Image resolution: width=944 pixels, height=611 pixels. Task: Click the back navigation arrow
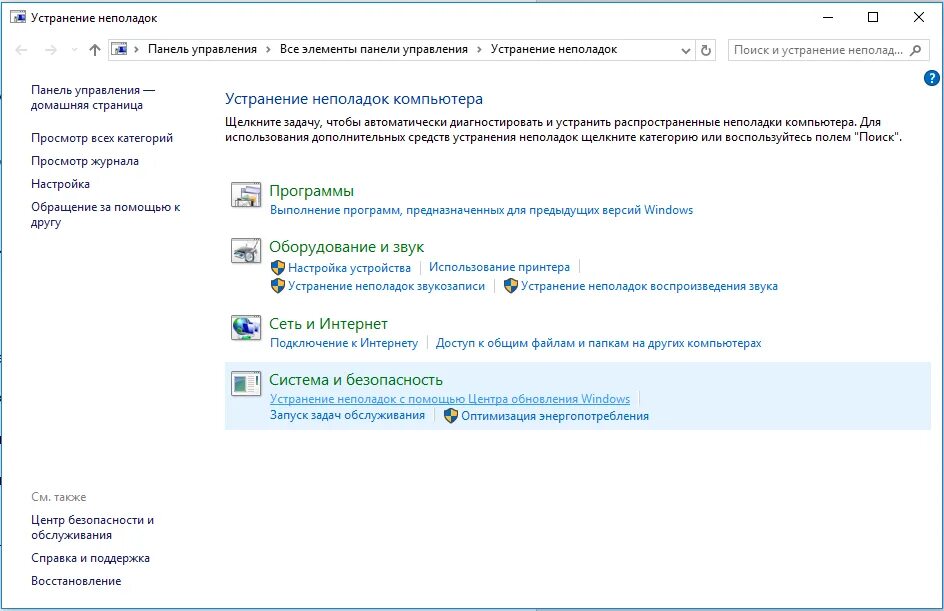click(x=21, y=50)
